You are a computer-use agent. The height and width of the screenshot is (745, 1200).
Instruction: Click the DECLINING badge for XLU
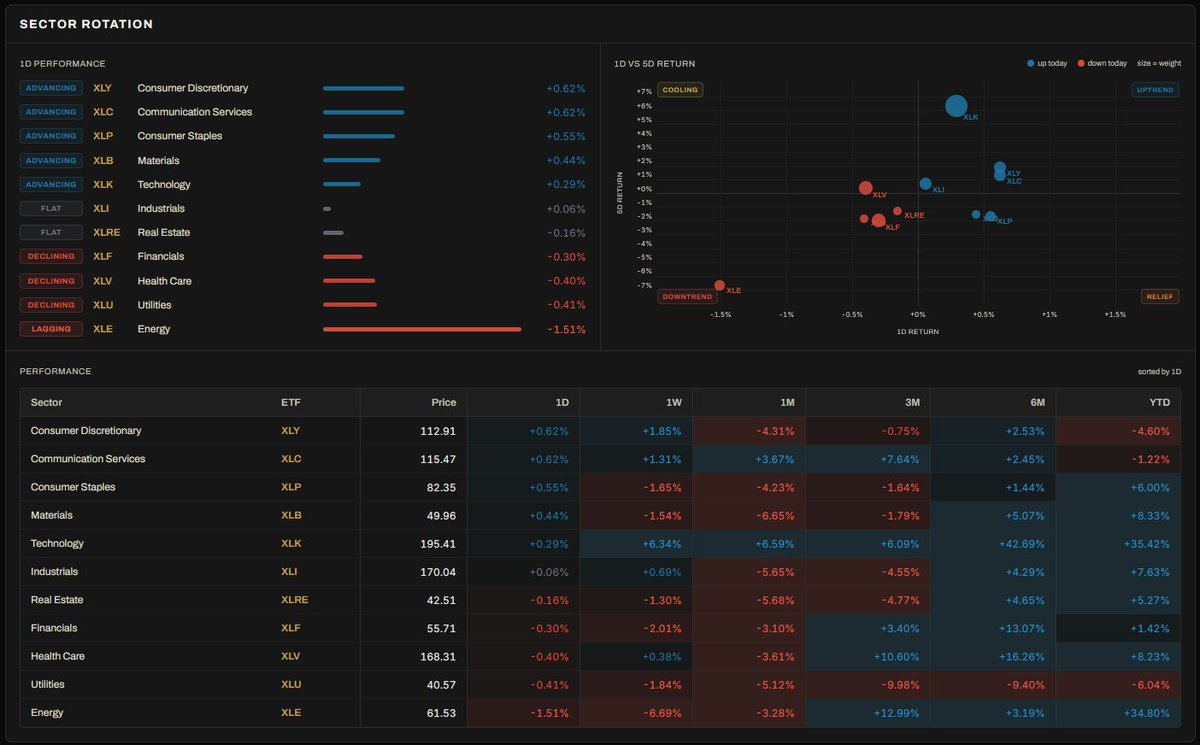click(x=51, y=305)
